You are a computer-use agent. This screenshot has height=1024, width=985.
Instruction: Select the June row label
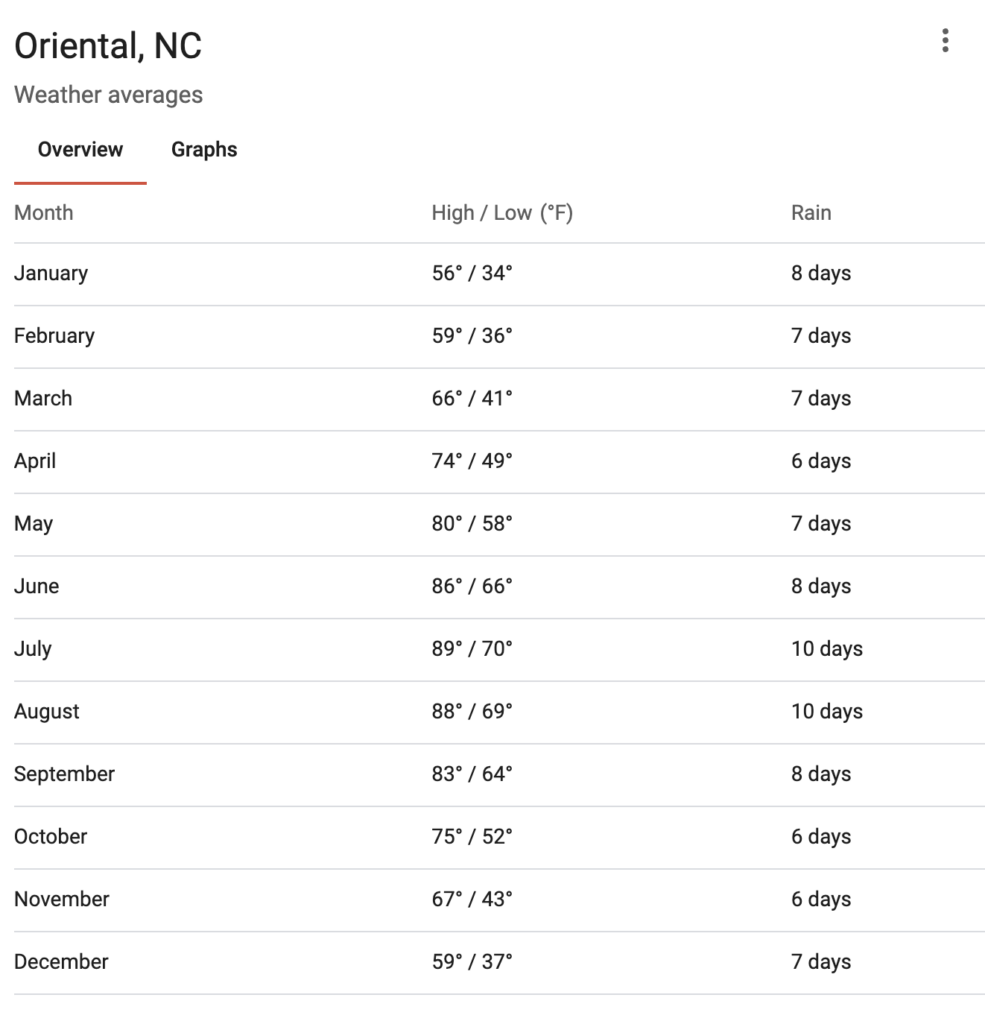click(x=37, y=586)
